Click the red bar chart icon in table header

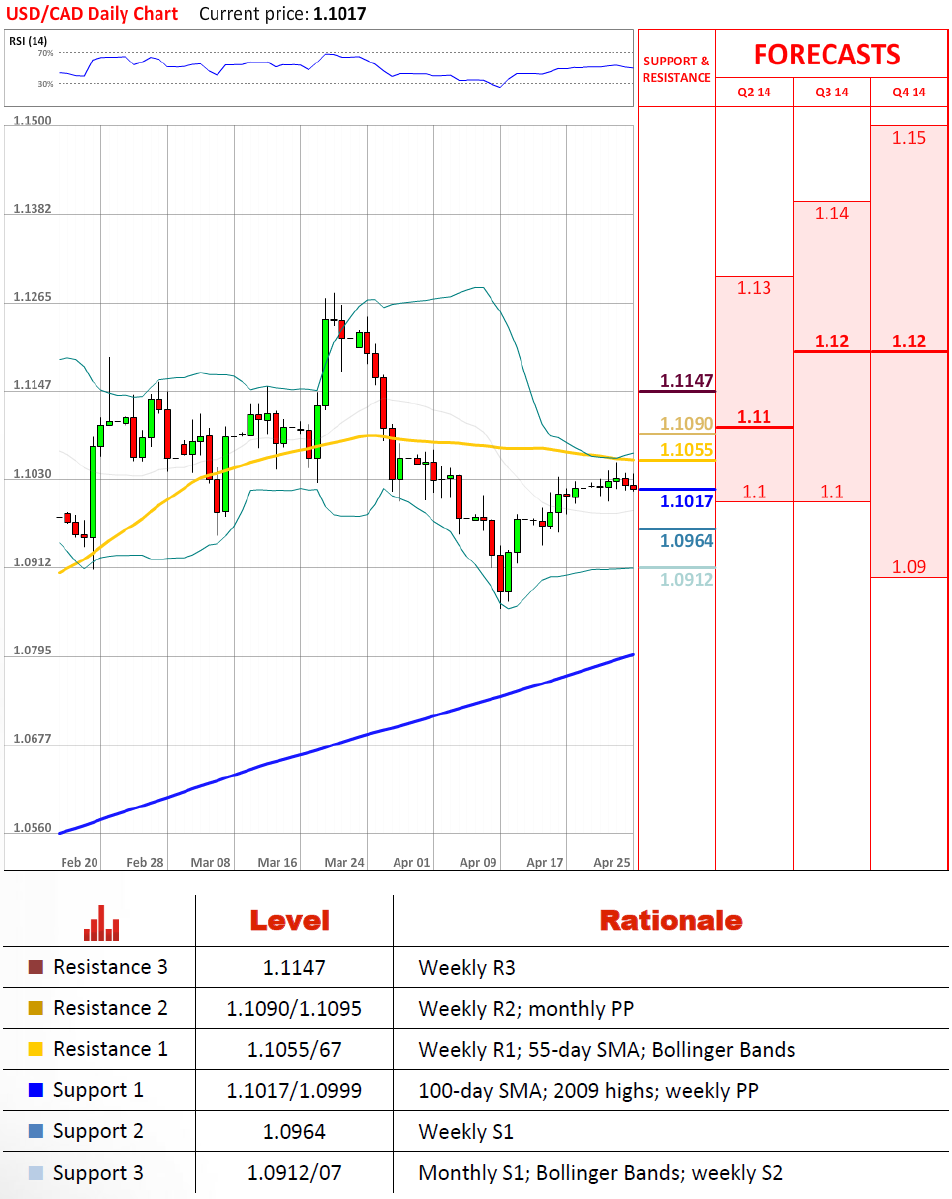pos(102,922)
